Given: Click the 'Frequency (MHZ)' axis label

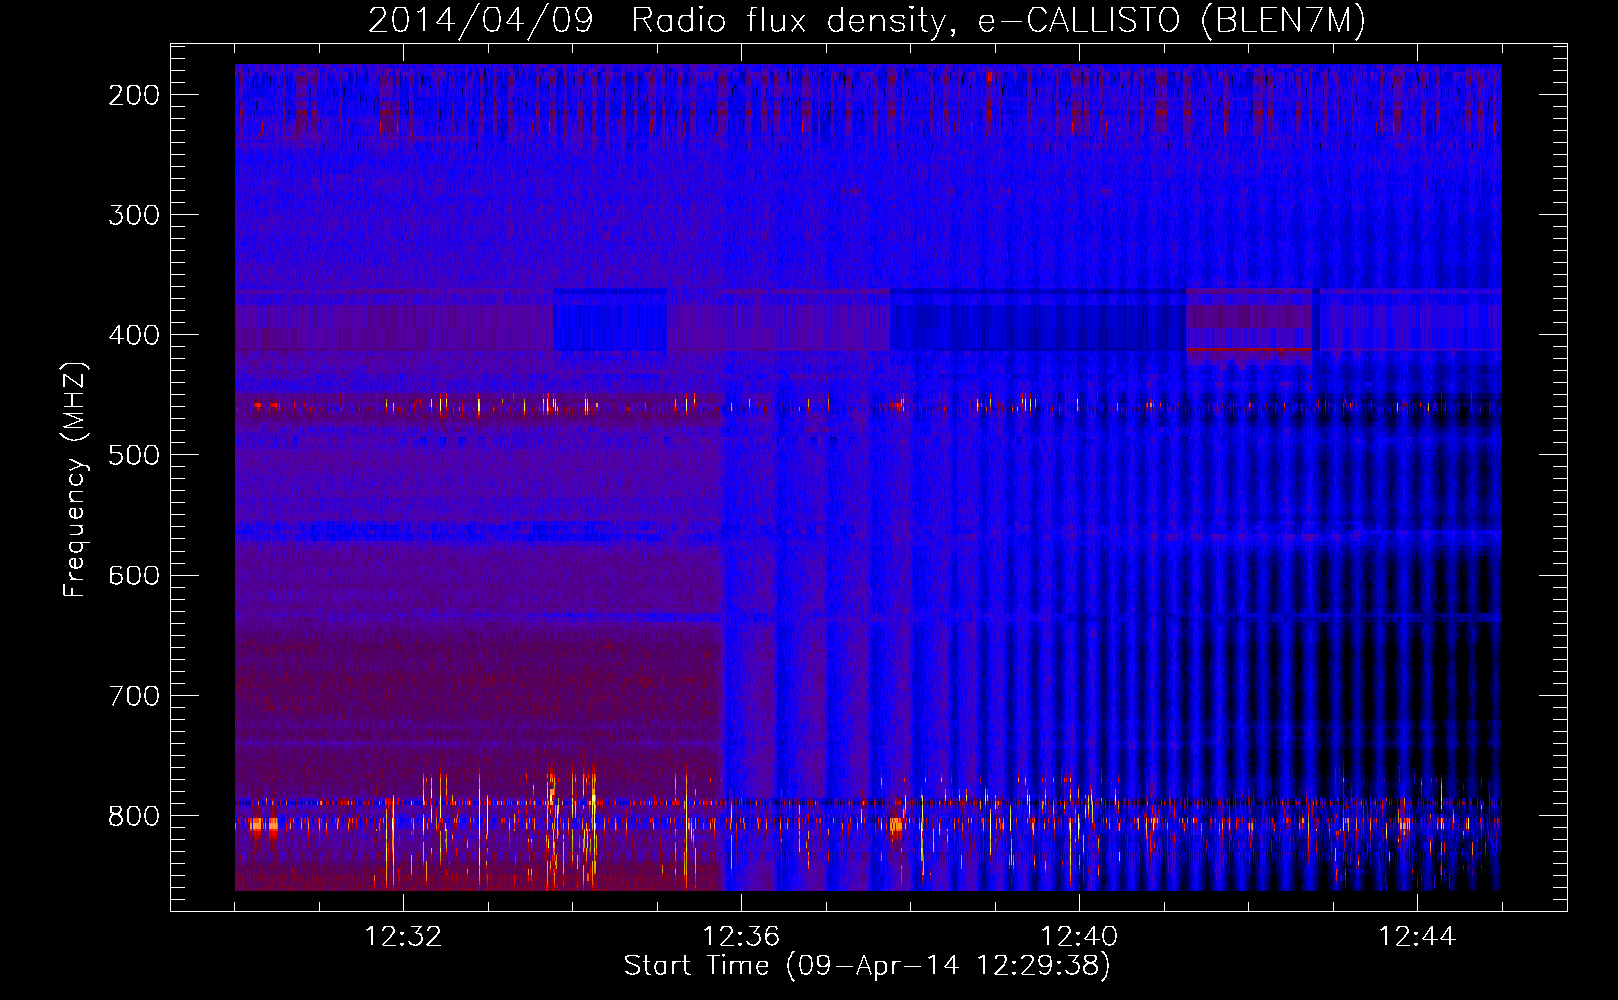Looking at the screenshot, I should pyautogui.click(x=75, y=480).
